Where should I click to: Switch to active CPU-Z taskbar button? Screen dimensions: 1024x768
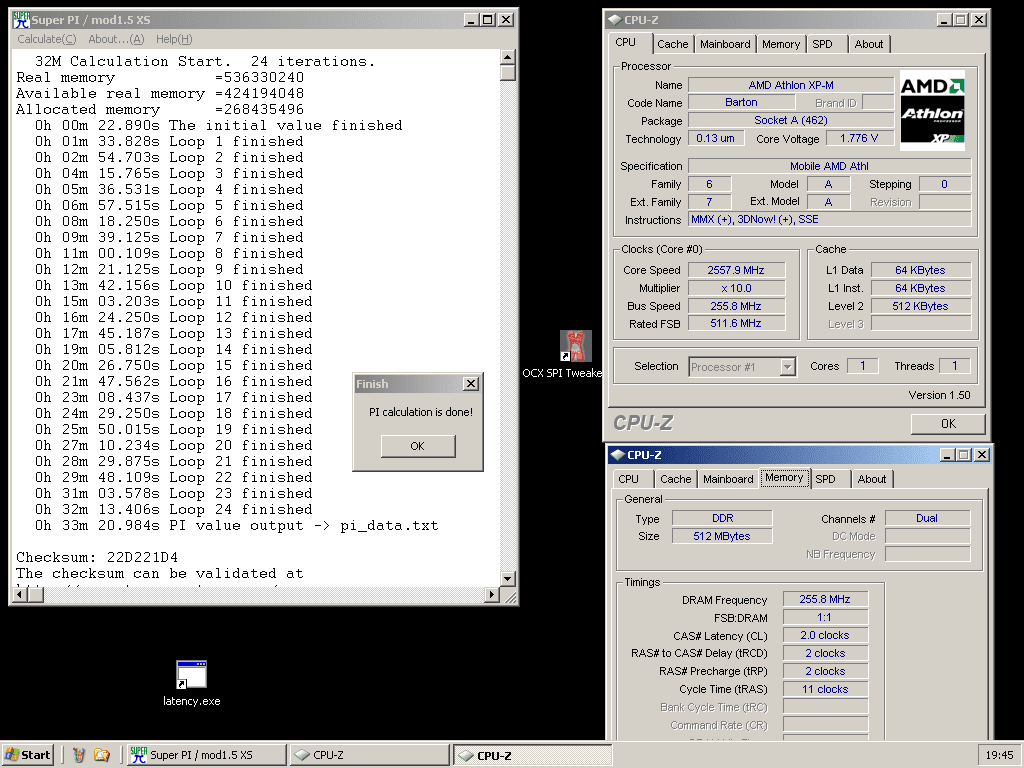point(533,755)
